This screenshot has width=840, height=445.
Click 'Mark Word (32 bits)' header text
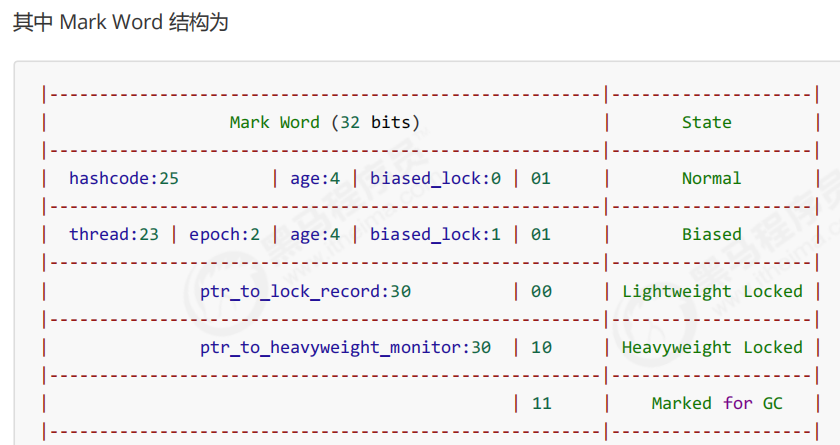coord(325,123)
